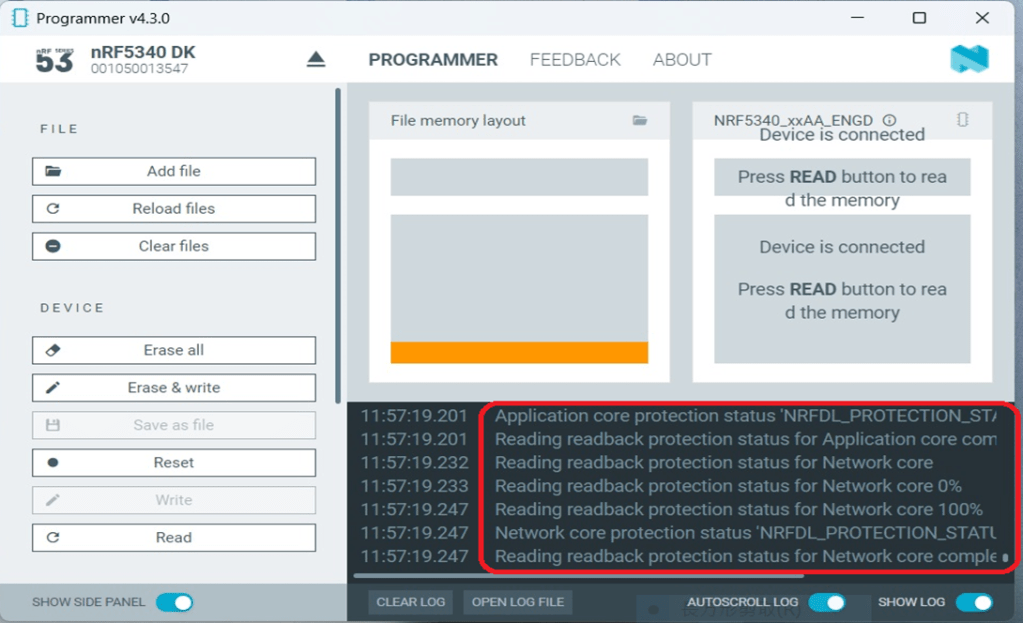The height and width of the screenshot is (623, 1023).
Task: Click NRF5340_xxAA_ENGD device title
Action: (793, 120)
